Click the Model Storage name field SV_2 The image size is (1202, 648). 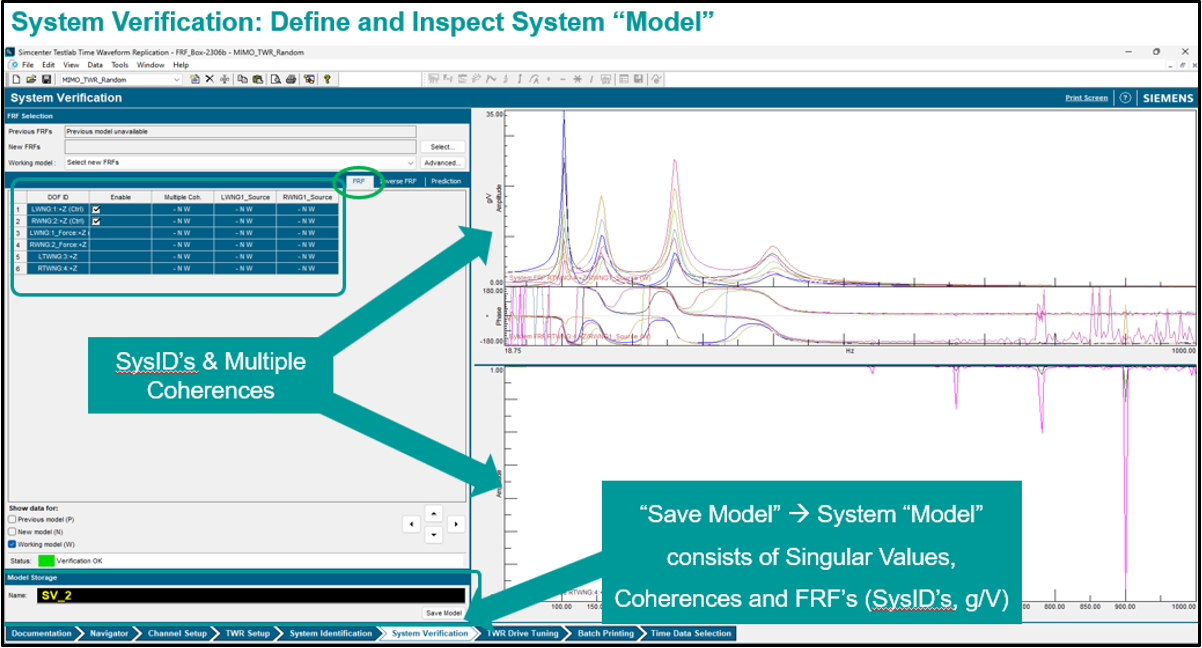pyautogui.click(x=250, y=596)
